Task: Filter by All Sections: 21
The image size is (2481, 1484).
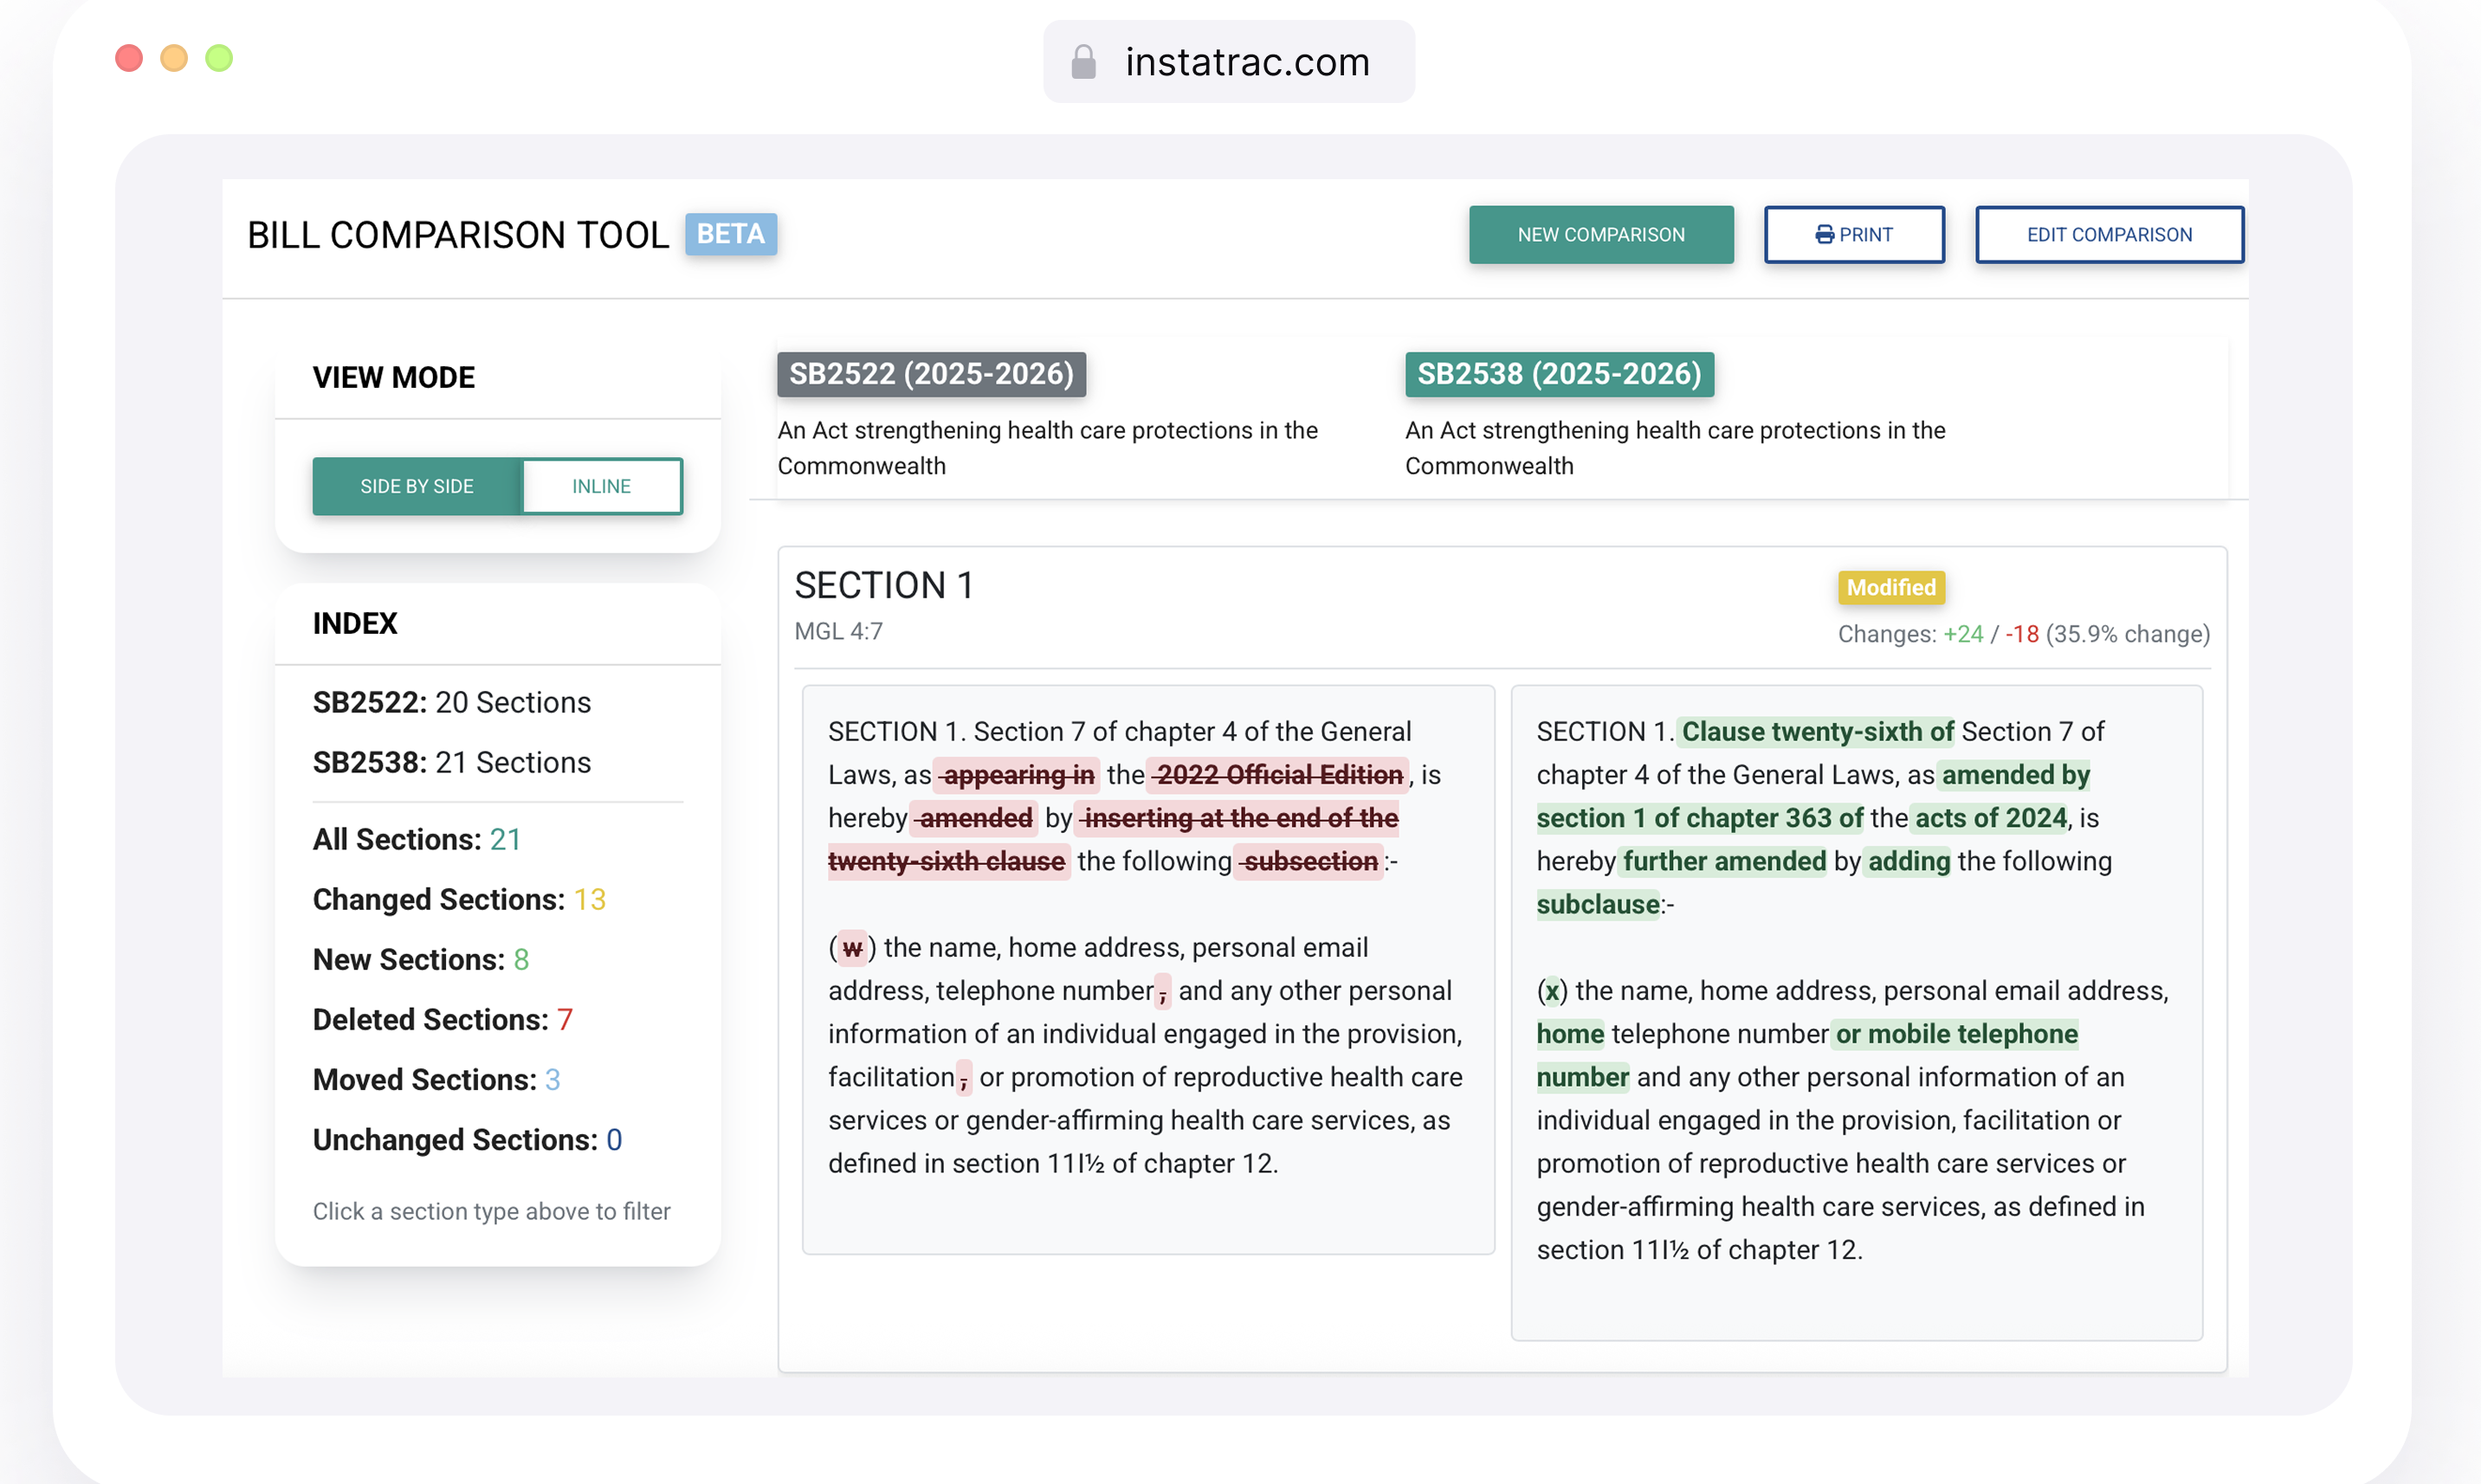Action: 417,838
